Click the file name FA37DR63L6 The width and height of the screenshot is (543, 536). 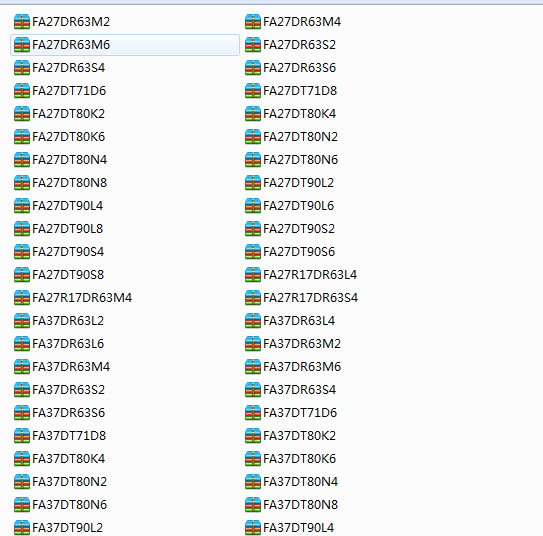pos(68,344)
